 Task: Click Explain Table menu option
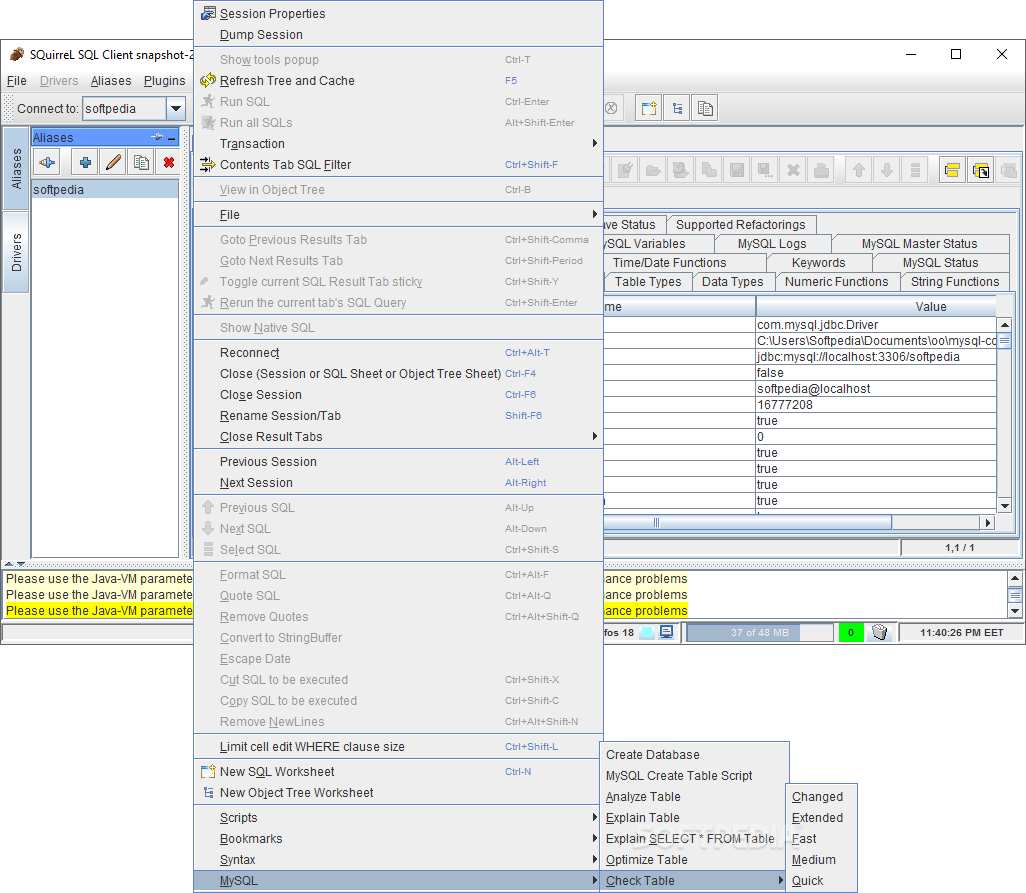click(x=694, y=818)
